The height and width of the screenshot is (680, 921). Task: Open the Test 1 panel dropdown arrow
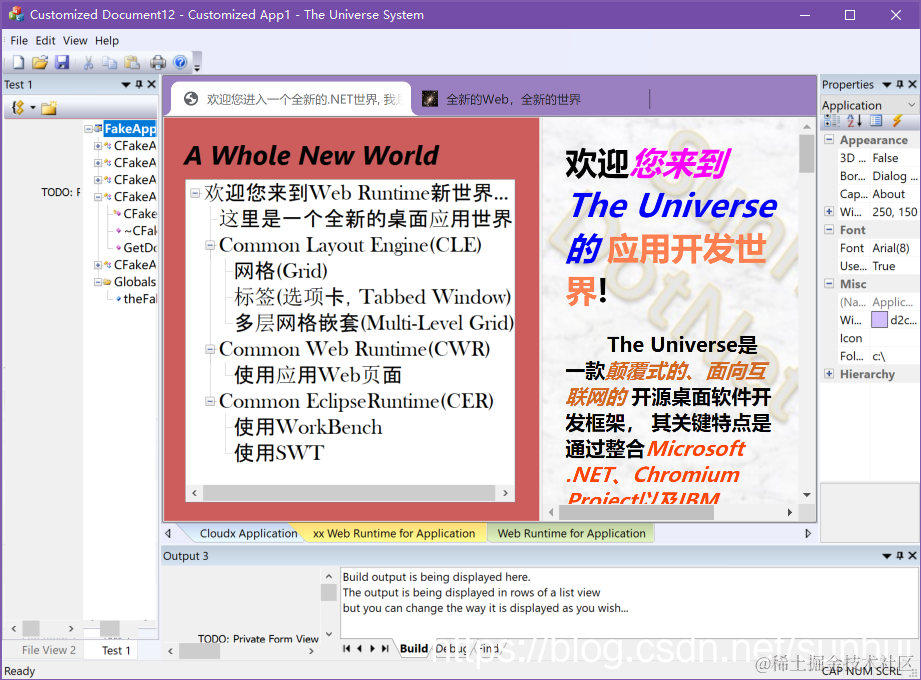[x=126, y=85]
